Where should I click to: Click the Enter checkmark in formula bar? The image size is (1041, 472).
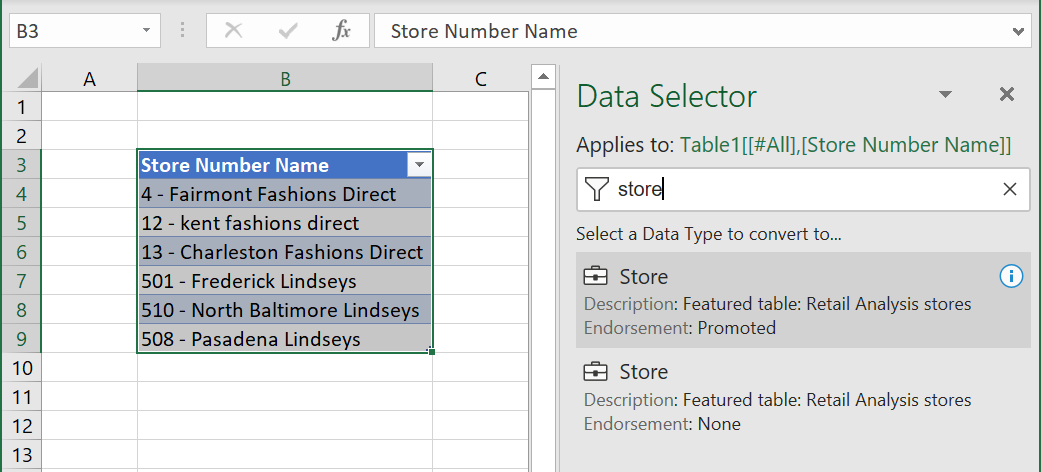pos(288,31)
